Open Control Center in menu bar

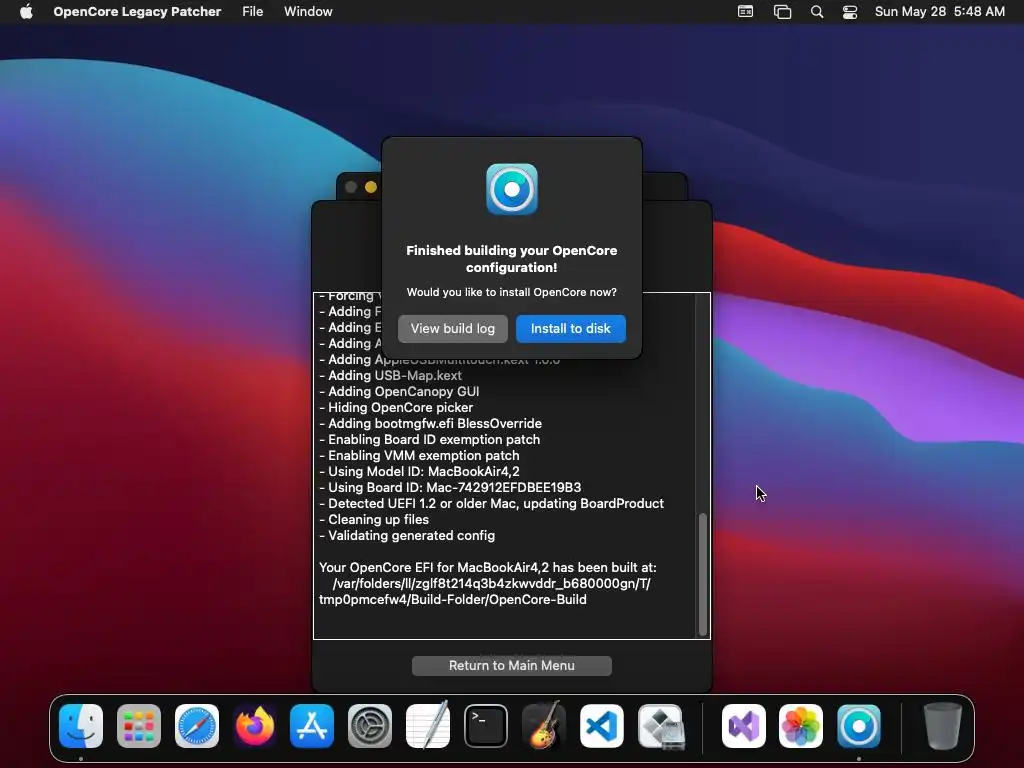click(x=850, y=11)
